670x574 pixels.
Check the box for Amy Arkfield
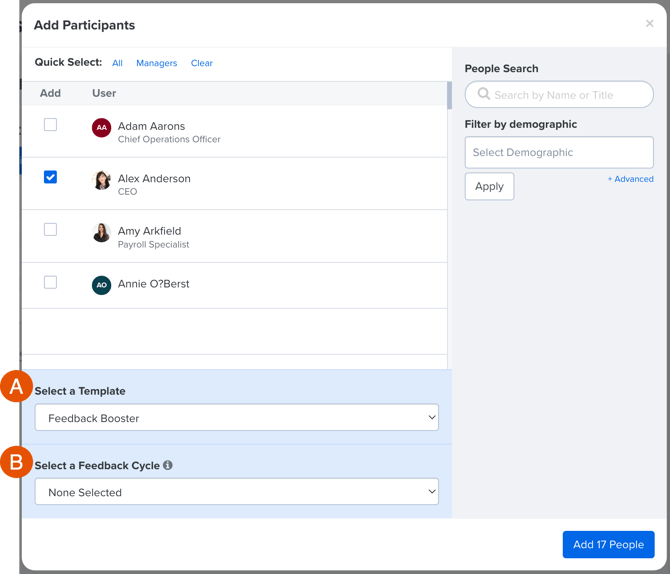point(50,230)
